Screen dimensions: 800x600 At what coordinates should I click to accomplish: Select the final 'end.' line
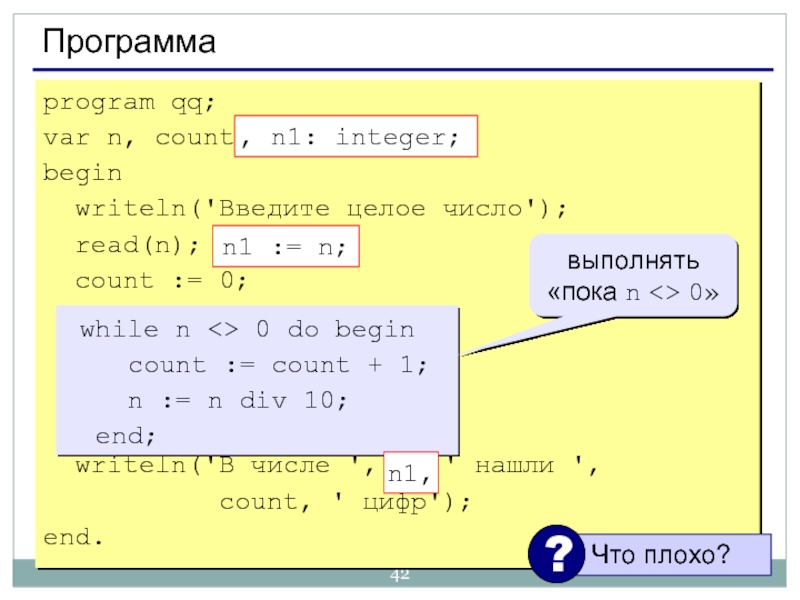pyautogui.click(x=73, y=537)
